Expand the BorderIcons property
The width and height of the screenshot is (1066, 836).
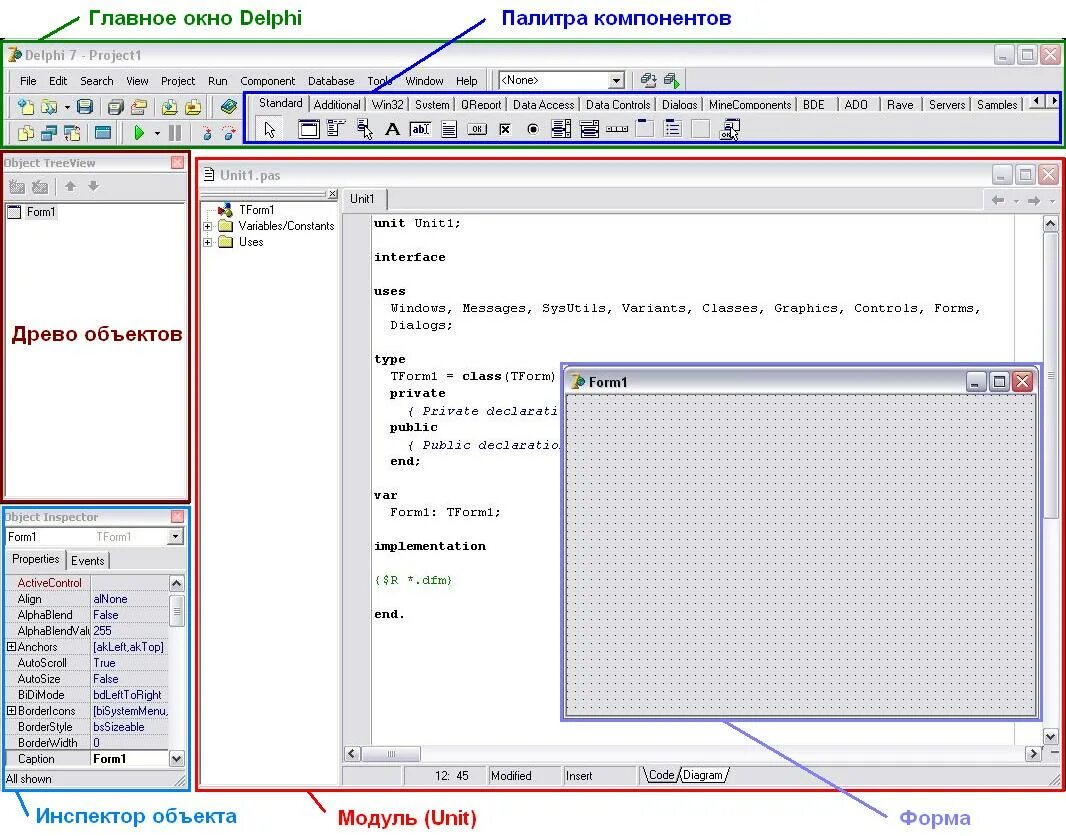point(11,710)
